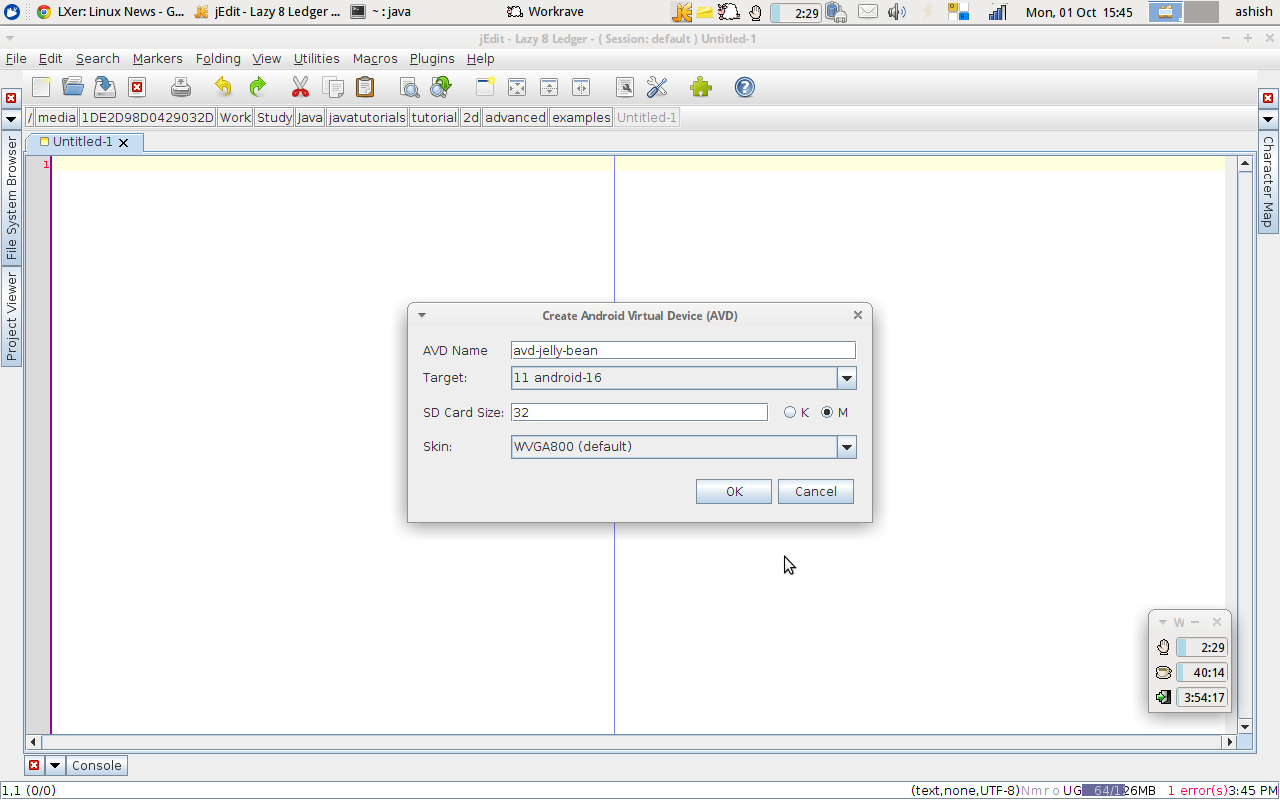Open the Skin dropdown showing WVGA800 default
Image resolution: width=1280 pixels, height=800 pixels.
(x=846, y=447)
